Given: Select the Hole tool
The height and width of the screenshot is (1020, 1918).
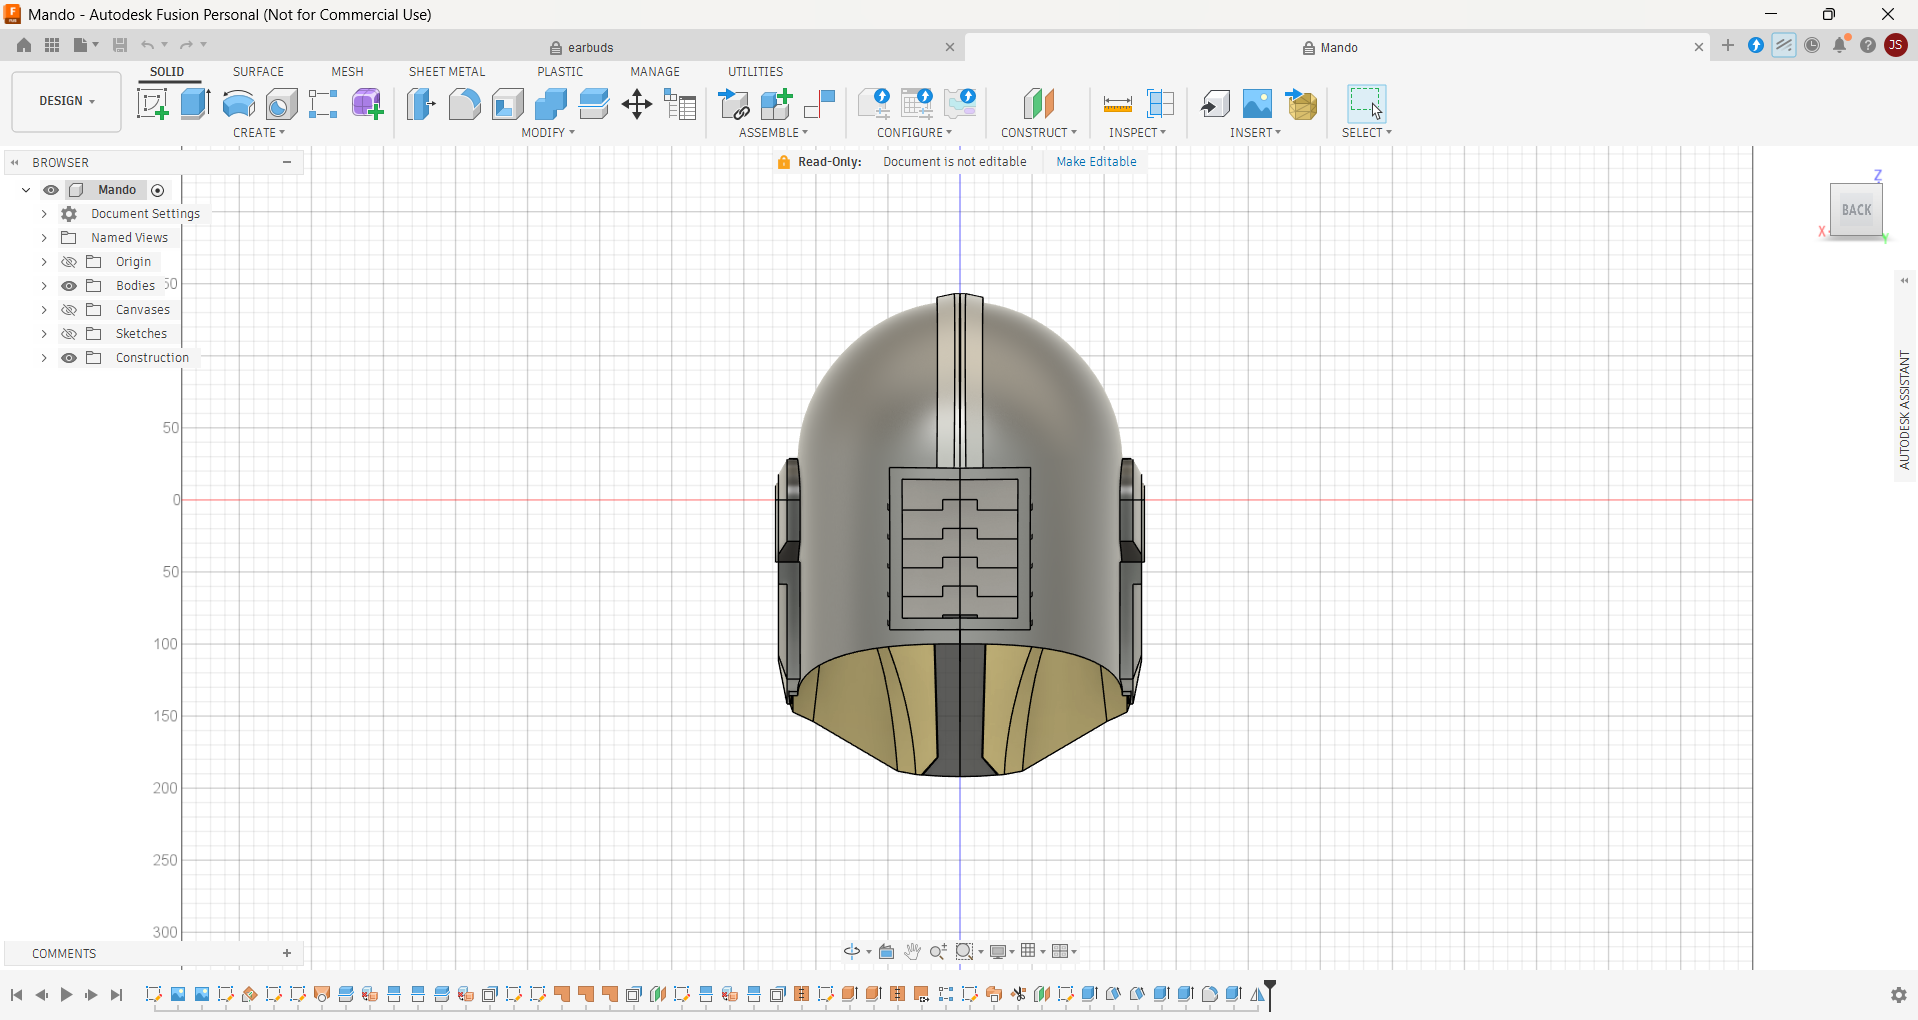Looking at the screenshot, I should coord(281,104).
